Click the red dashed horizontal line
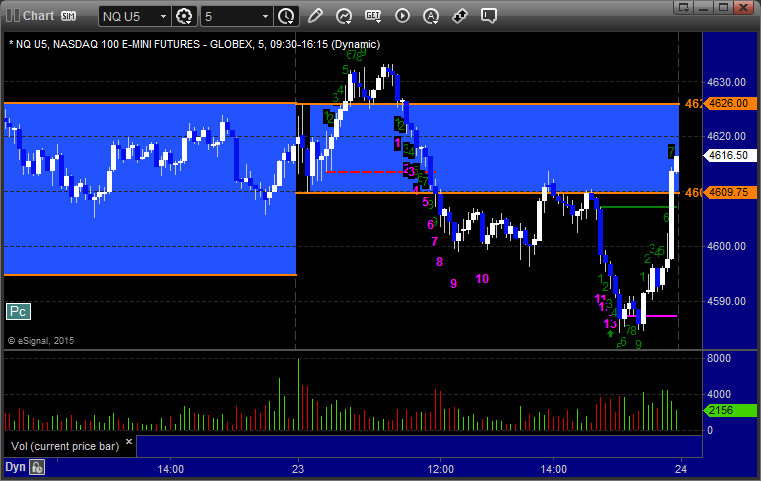 click(x=380, y=172)
